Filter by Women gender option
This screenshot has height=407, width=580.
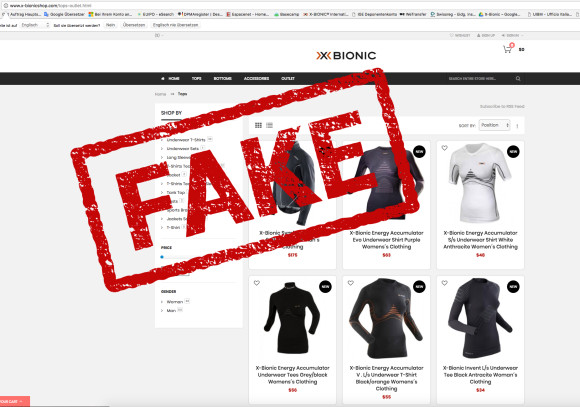[175, 302]
